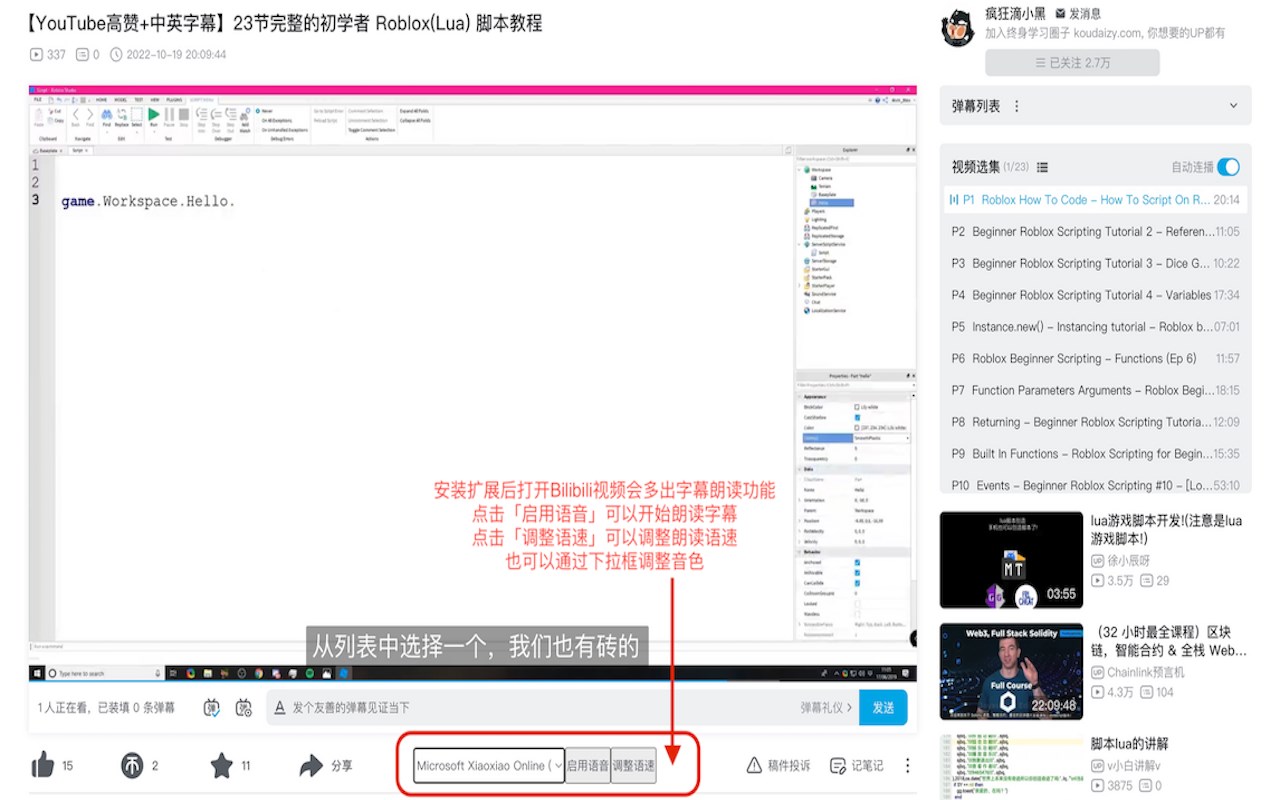Click 发消息 envelope icon
The height and width of the screenshot is (800, 1280).
(x=1060, y=14)
